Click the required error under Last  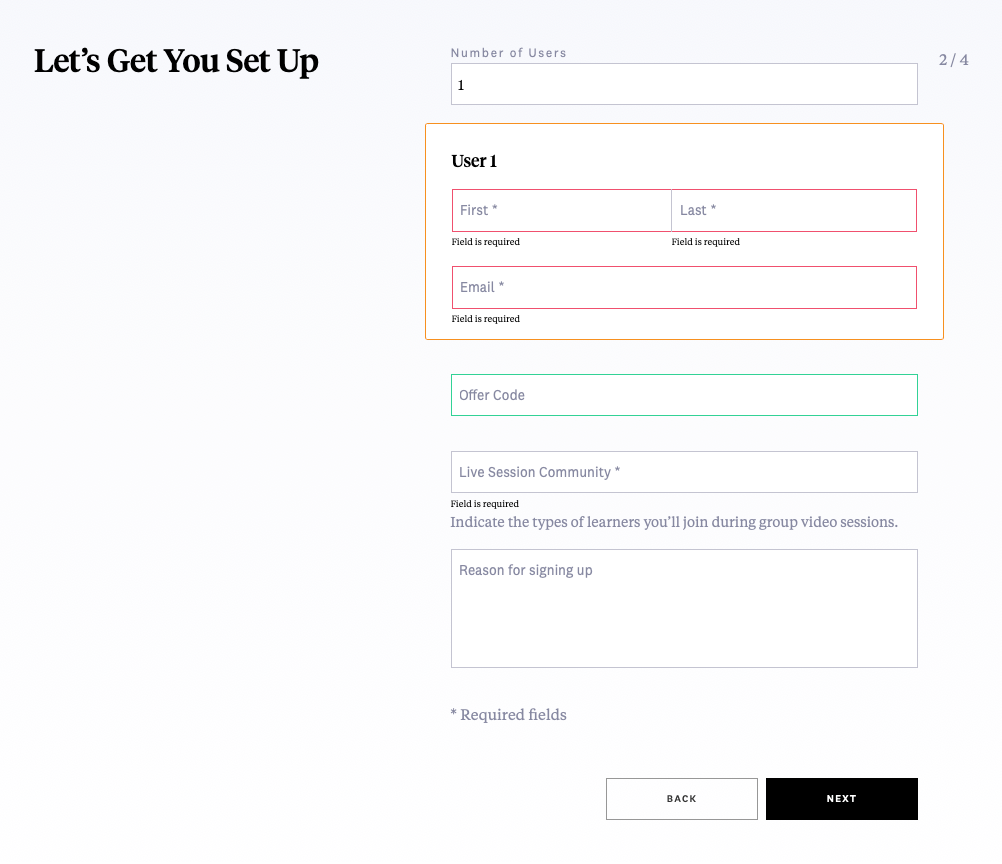705,242
